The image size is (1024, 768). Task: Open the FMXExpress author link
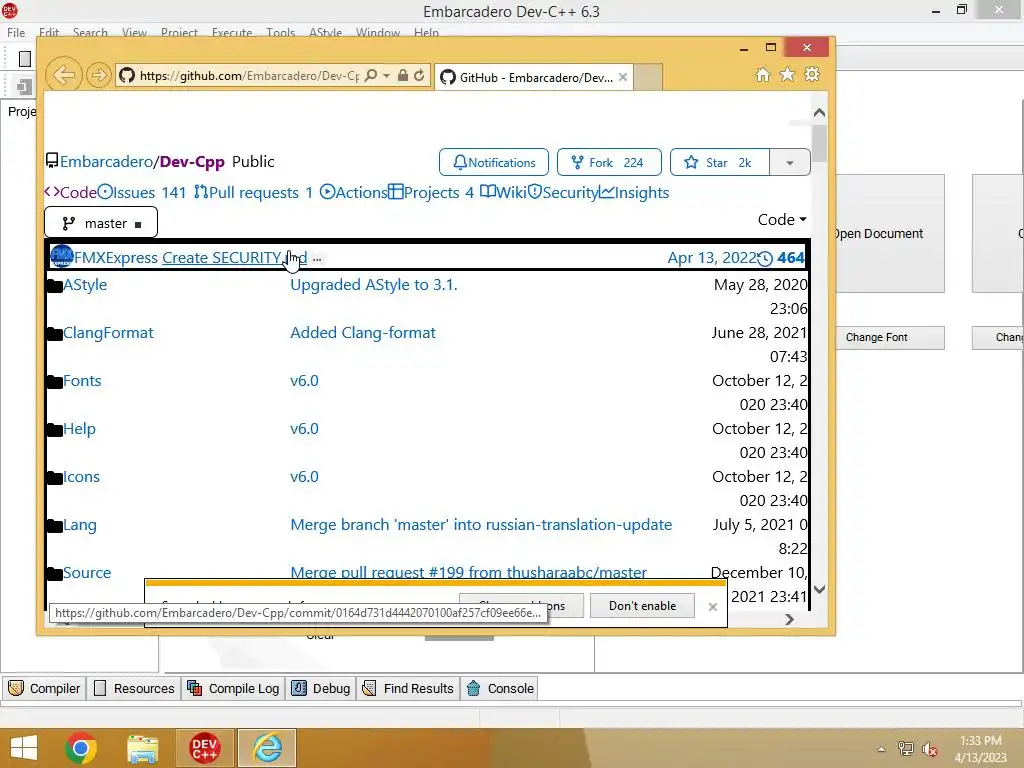coord(116,258)
